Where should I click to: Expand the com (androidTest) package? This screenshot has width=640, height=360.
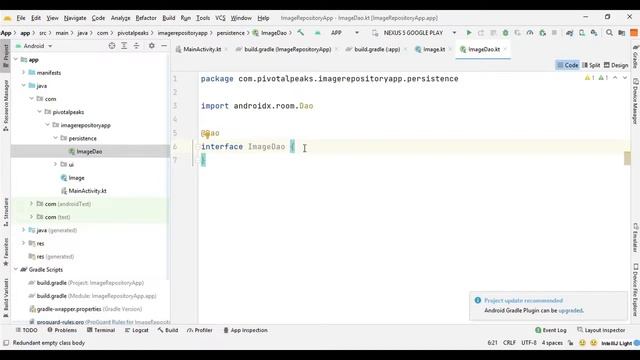[31, 204]
